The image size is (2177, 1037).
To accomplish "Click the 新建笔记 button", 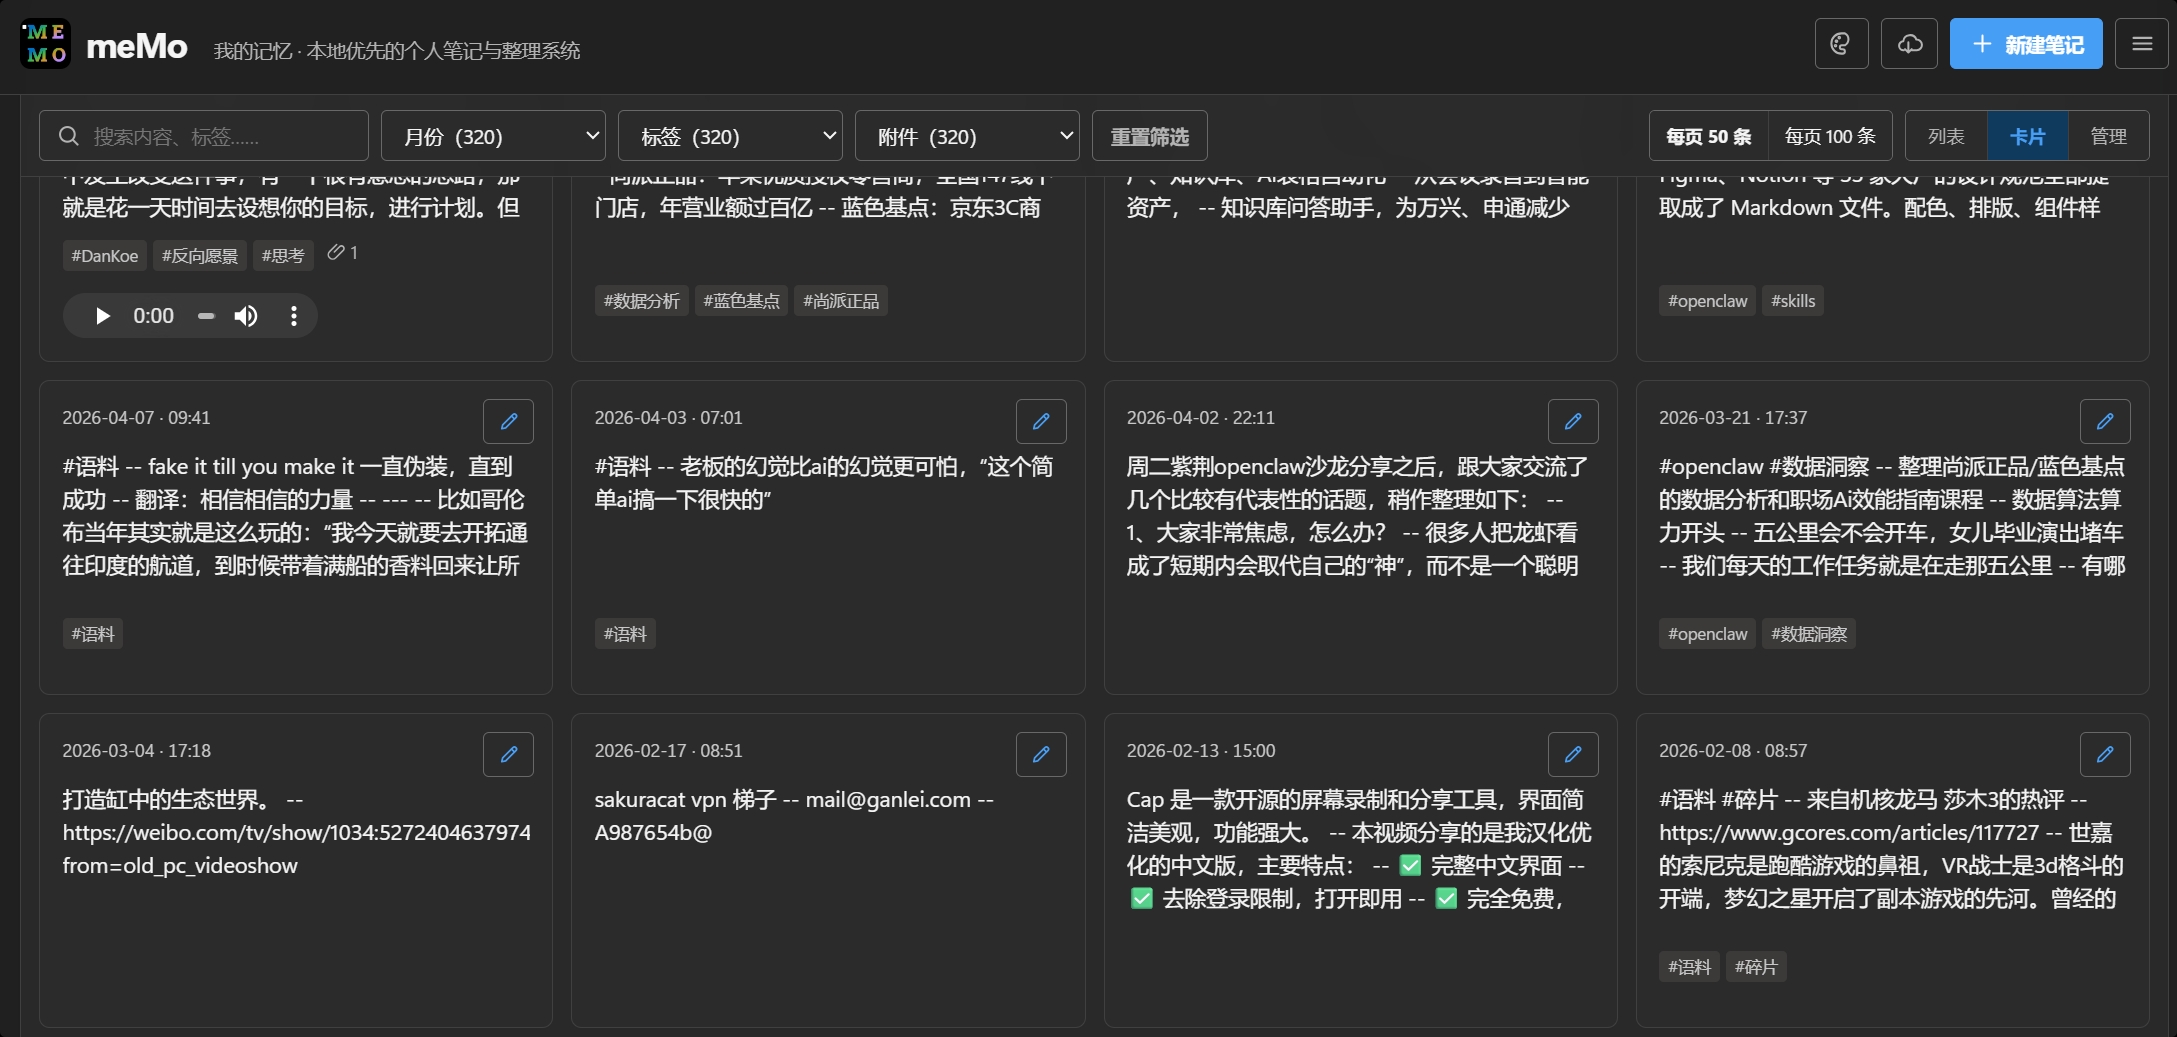I will pyautogui.click(x=2026, y=44).
